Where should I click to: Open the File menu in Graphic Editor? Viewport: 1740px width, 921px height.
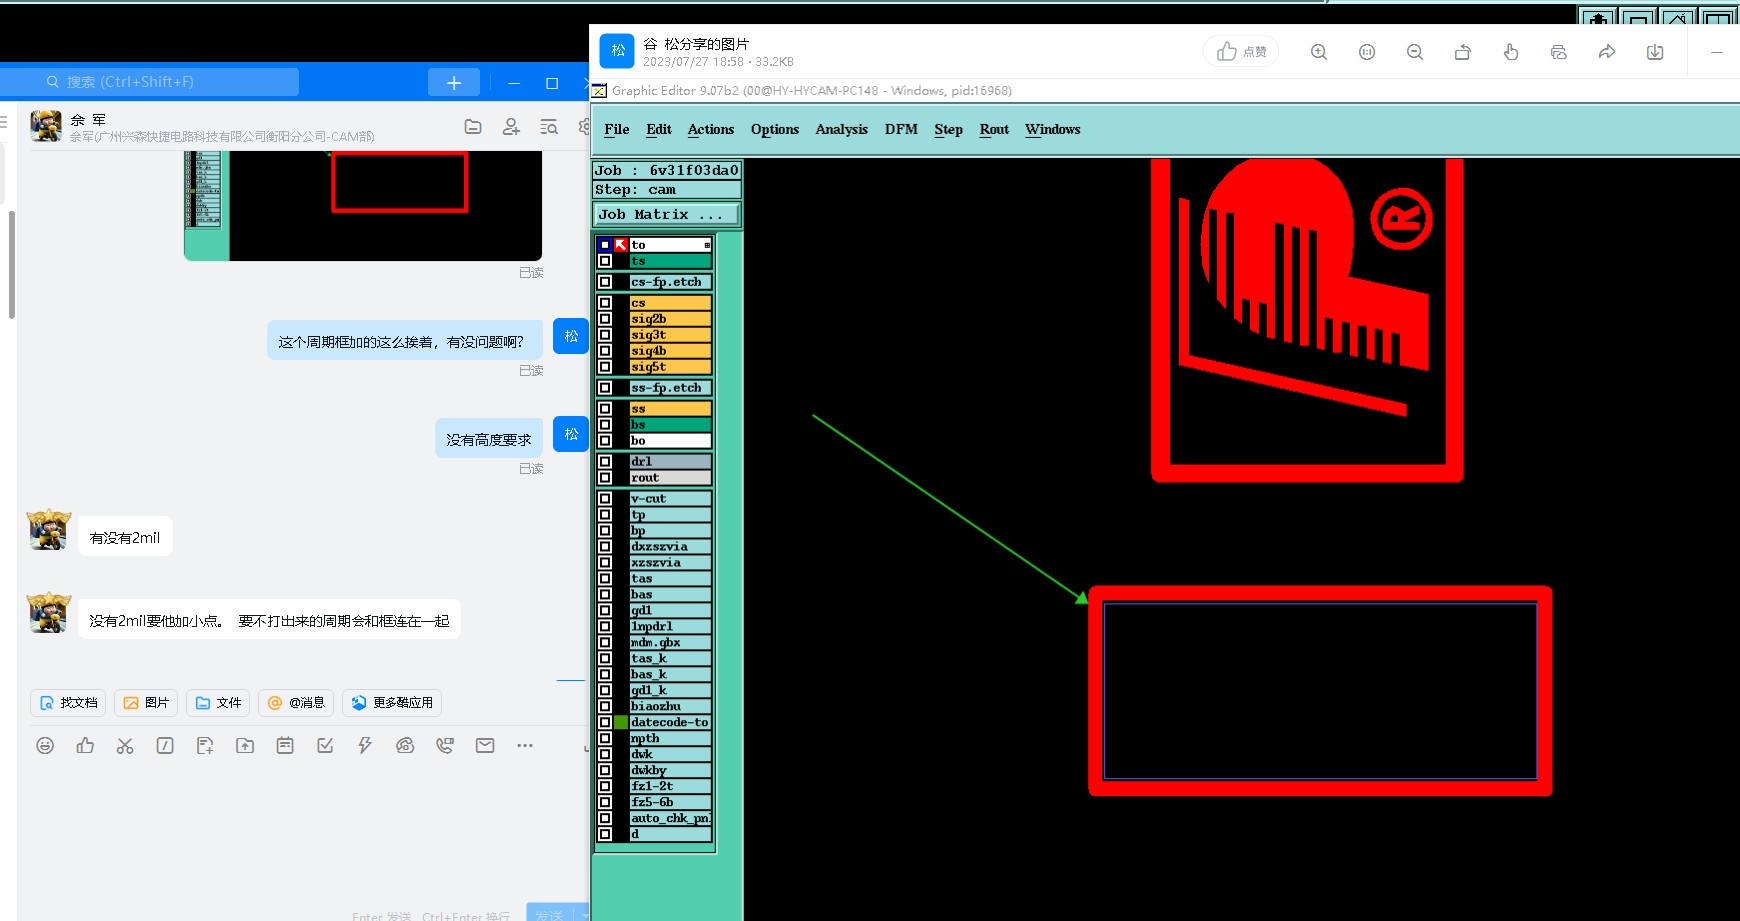pyautogui.click(x=617, y=129)
